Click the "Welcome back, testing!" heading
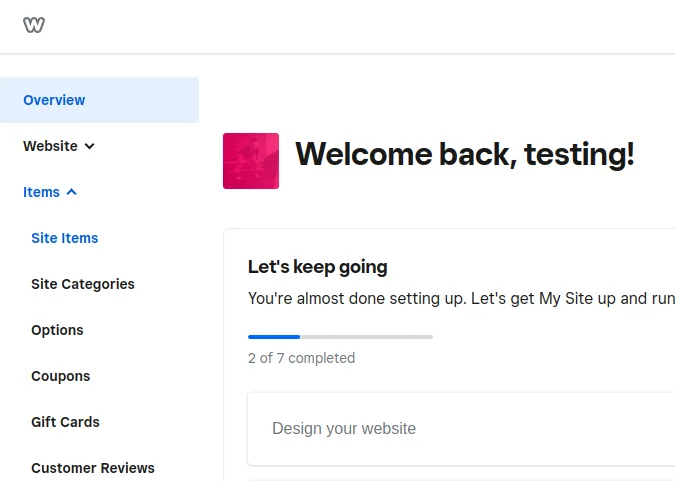 point(464,154)
